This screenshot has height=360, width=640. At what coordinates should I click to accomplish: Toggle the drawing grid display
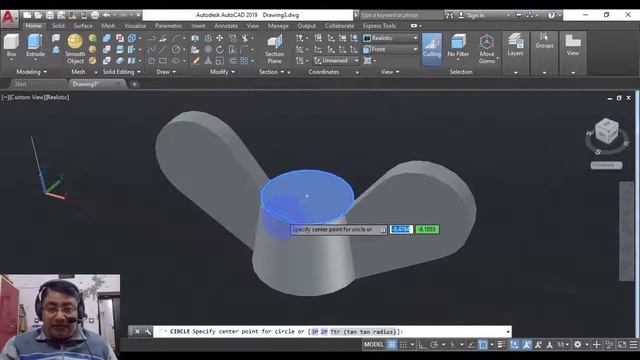[391, 344]
